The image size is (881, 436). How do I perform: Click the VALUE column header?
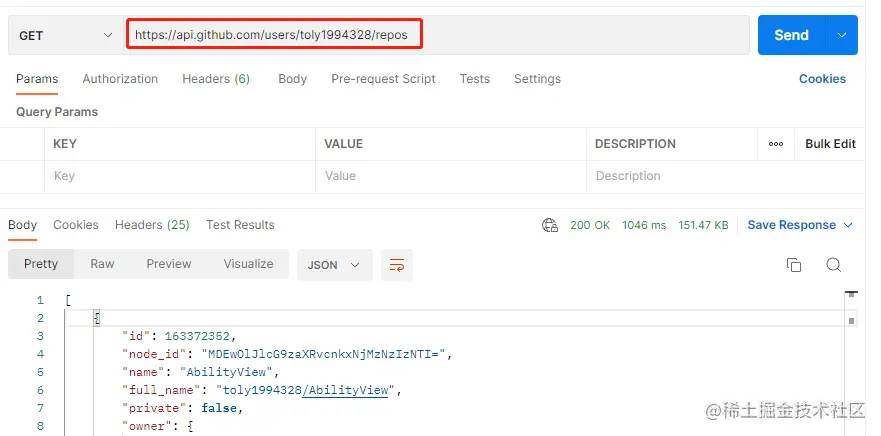coord(343,144)
